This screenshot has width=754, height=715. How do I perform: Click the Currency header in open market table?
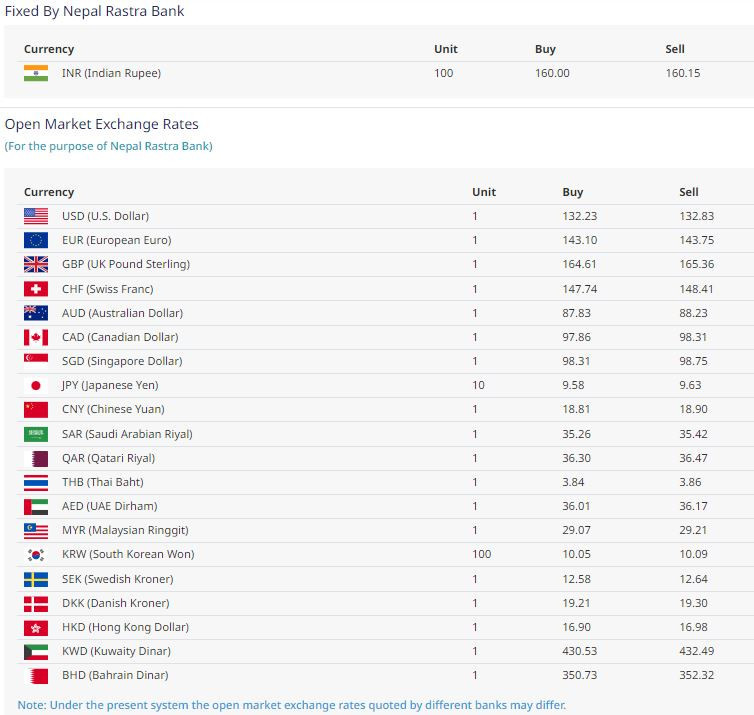[49, 192]
